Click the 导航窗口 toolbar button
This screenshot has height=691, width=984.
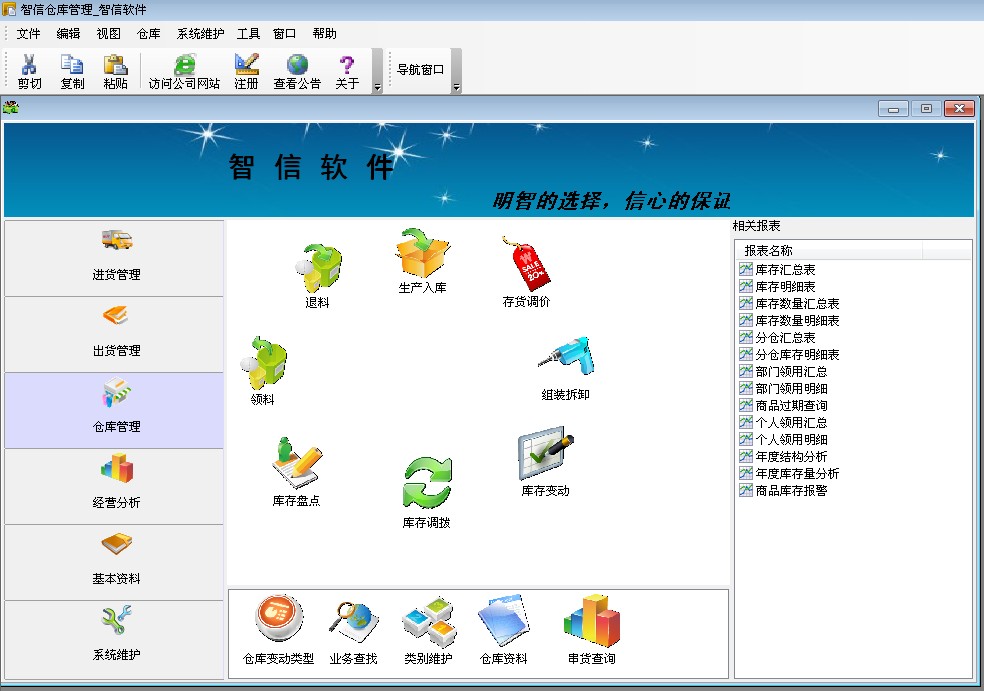click(420, 70)
